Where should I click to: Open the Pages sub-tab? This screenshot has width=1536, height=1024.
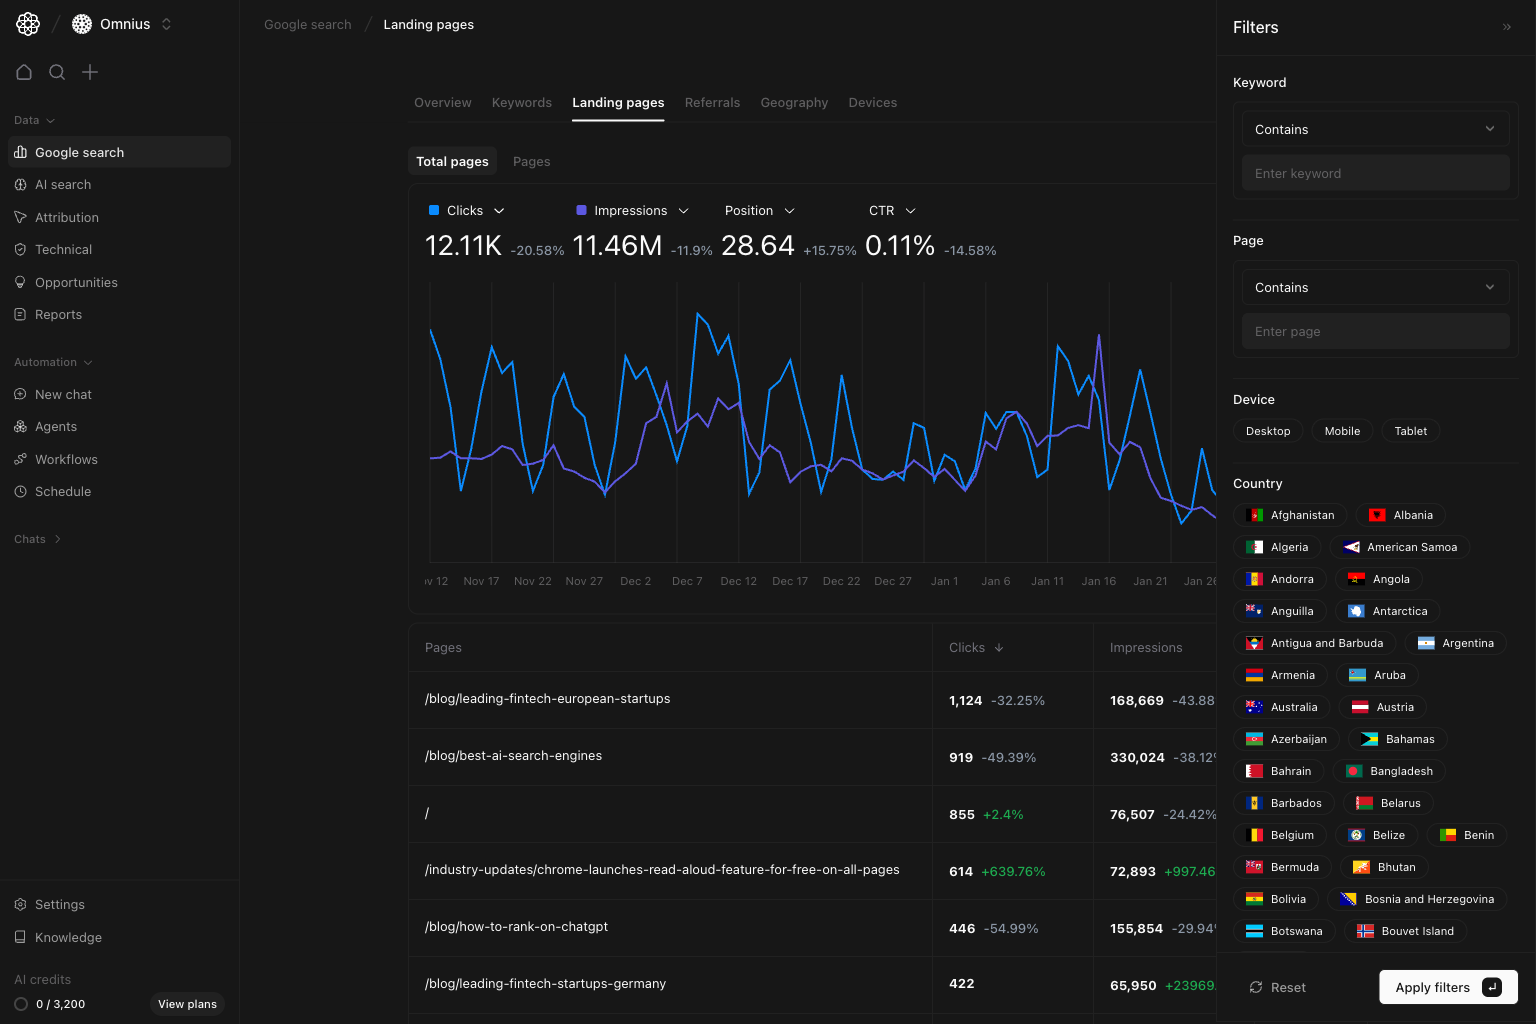(531, 161)
